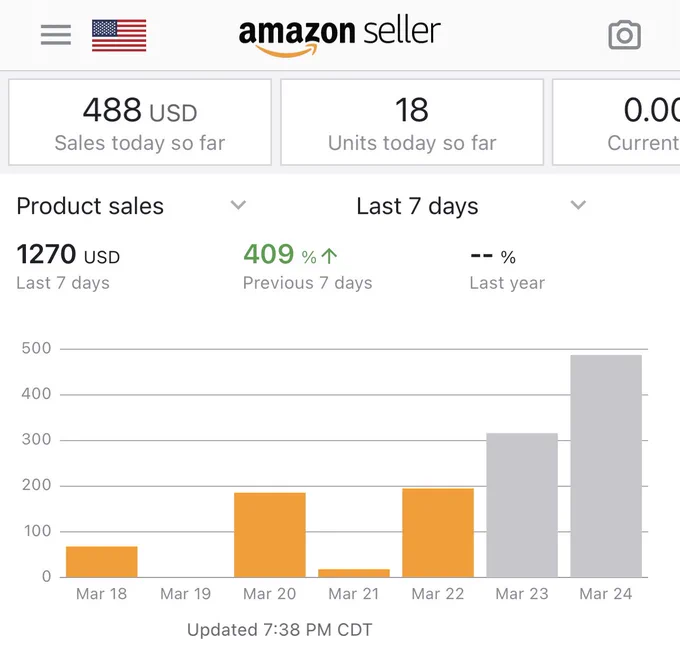
Task: Open the hamburger menu
Action: pyautogui.click(x=56, y=35)
